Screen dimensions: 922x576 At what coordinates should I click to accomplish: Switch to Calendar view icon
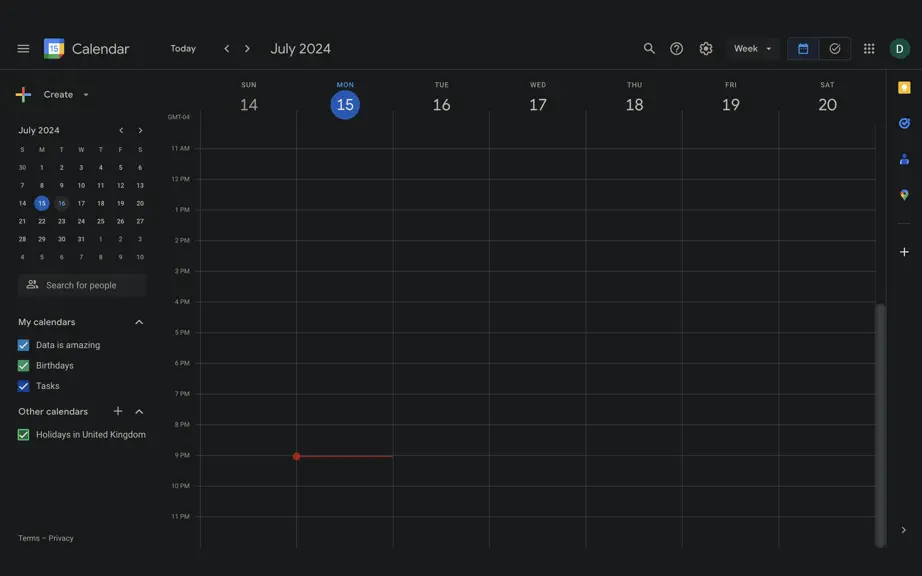pos(803,49)
